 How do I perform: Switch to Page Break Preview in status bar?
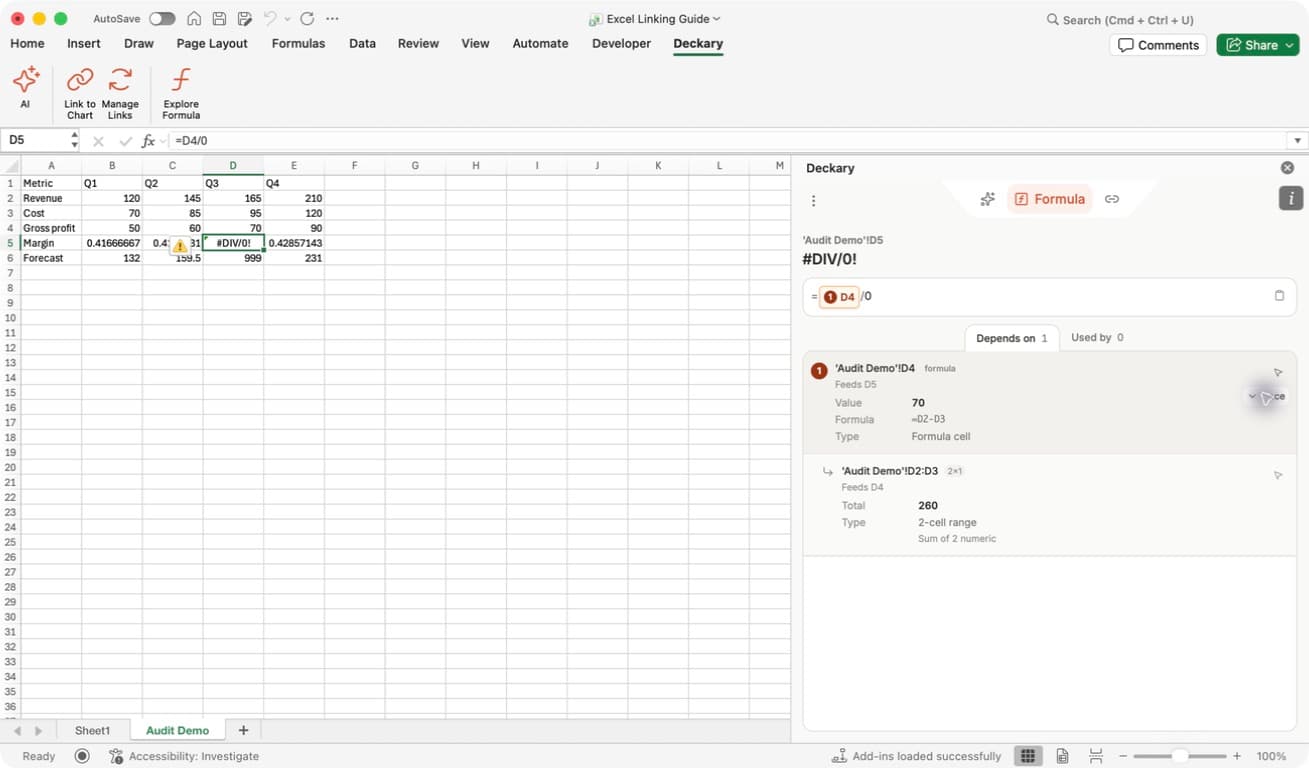[1096, 756]
